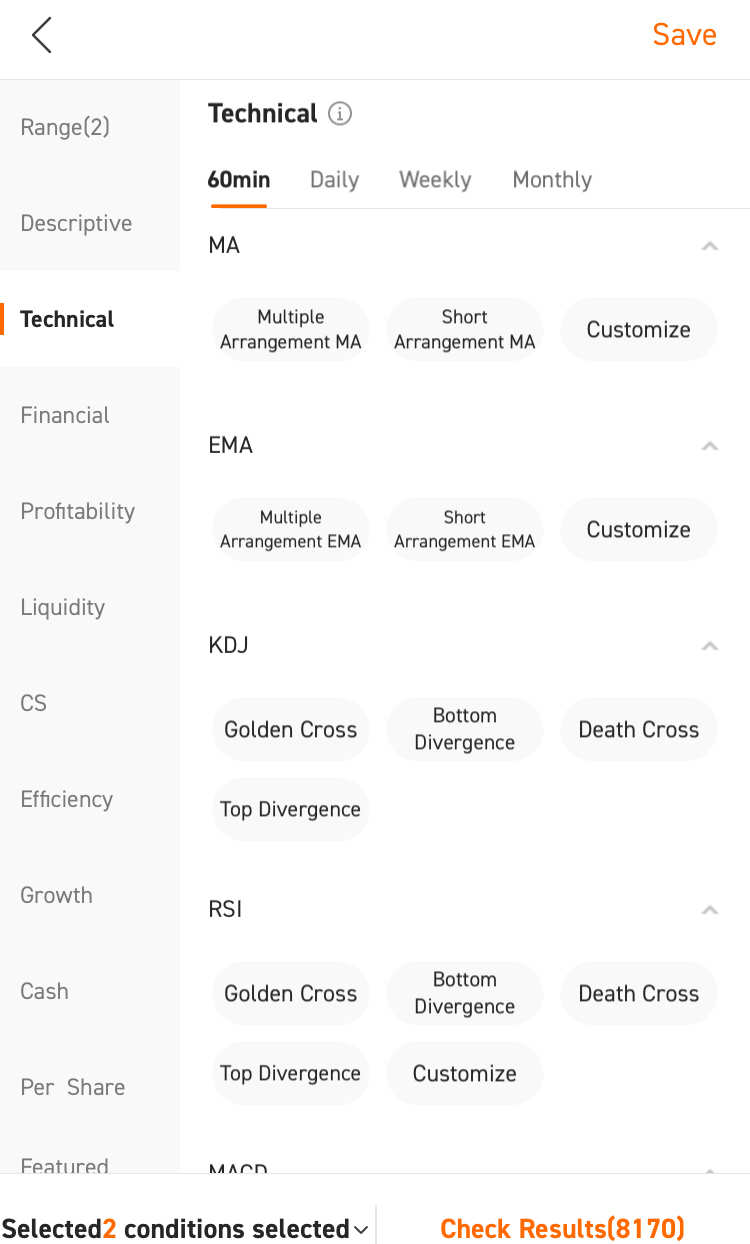Select KDJ Top Divergence chip
Image resolution: width=750 pixels, height=1244 pixels.
pyautogui.click(x=291, y=809)
